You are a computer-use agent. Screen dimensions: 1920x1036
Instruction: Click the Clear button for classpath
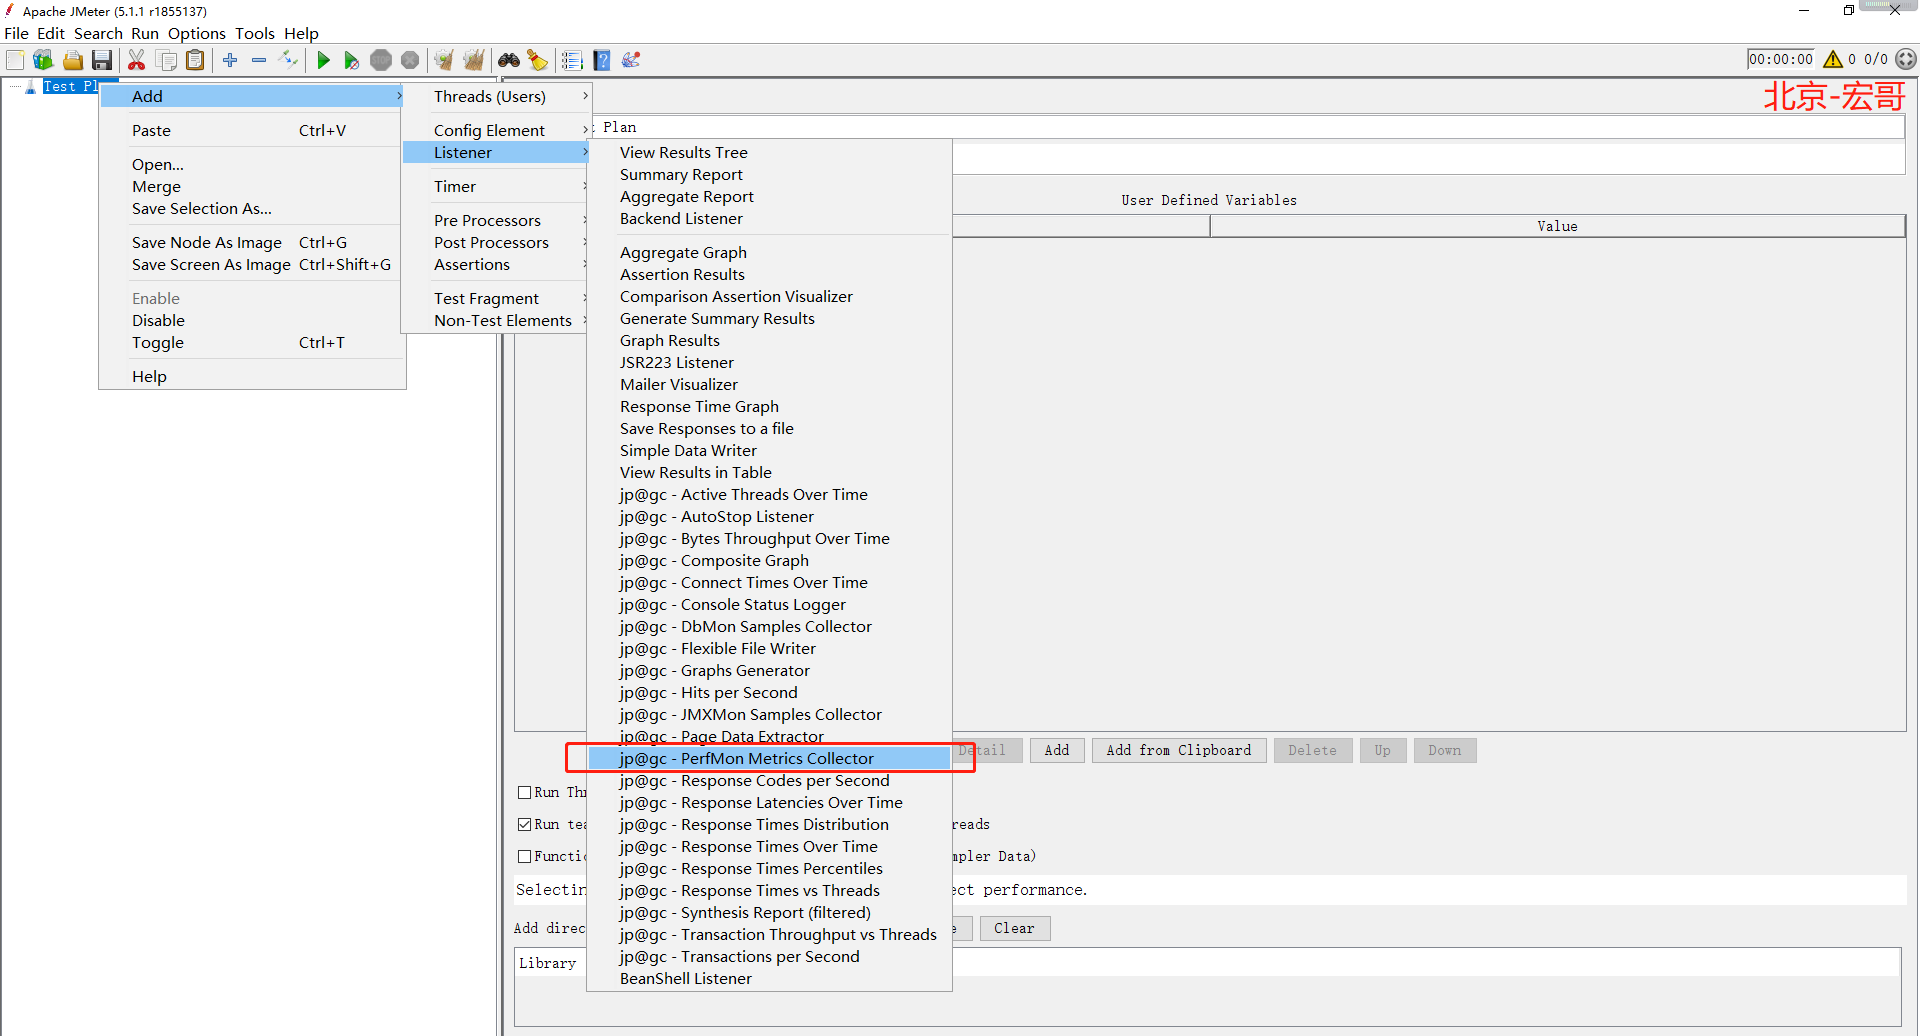pyautogui.click(x=1014, y=928)
